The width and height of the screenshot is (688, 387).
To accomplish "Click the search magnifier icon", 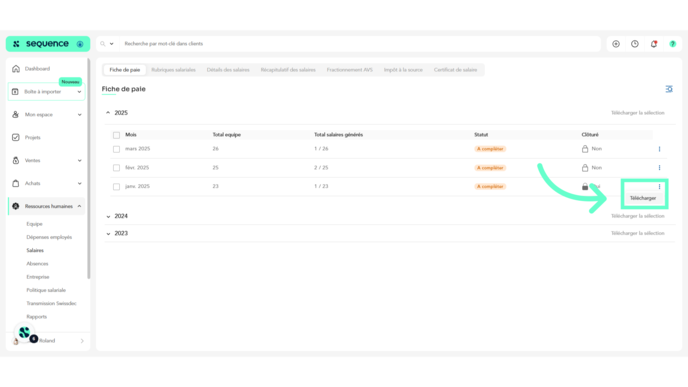I will 103,44.
